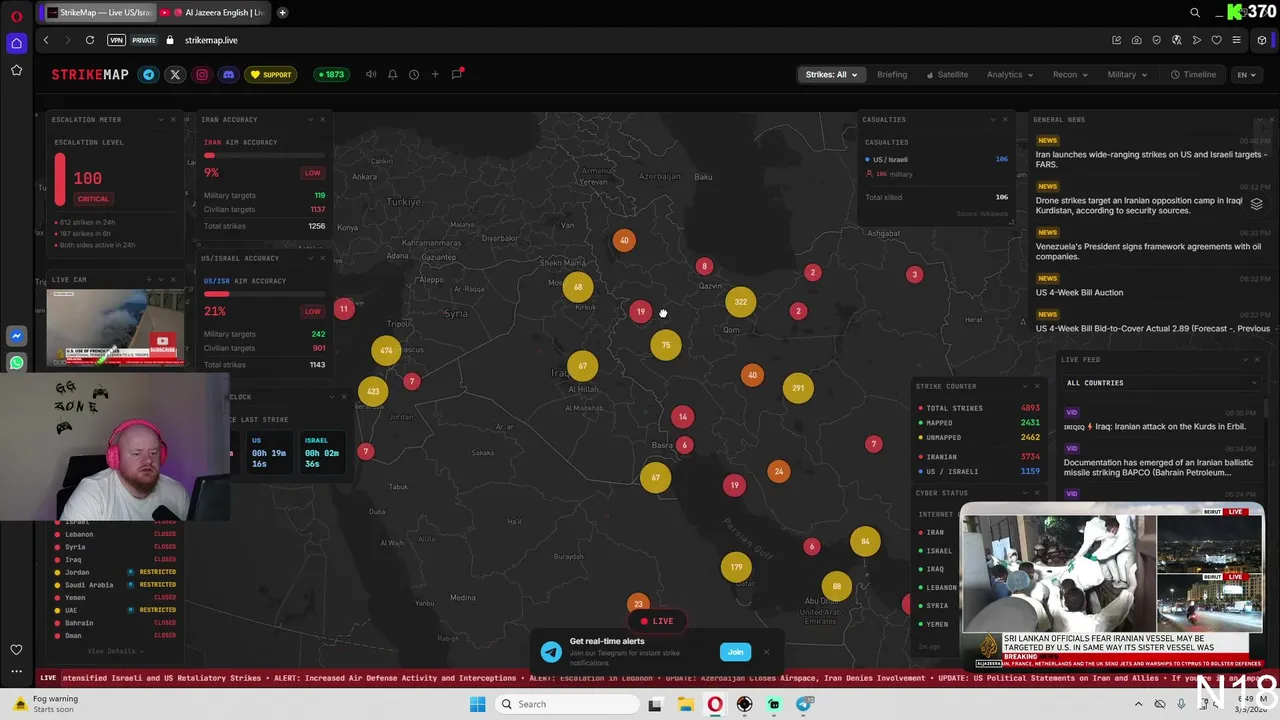Click the live feed scrollbar
1280x720 pixels.
(1267, 410)
